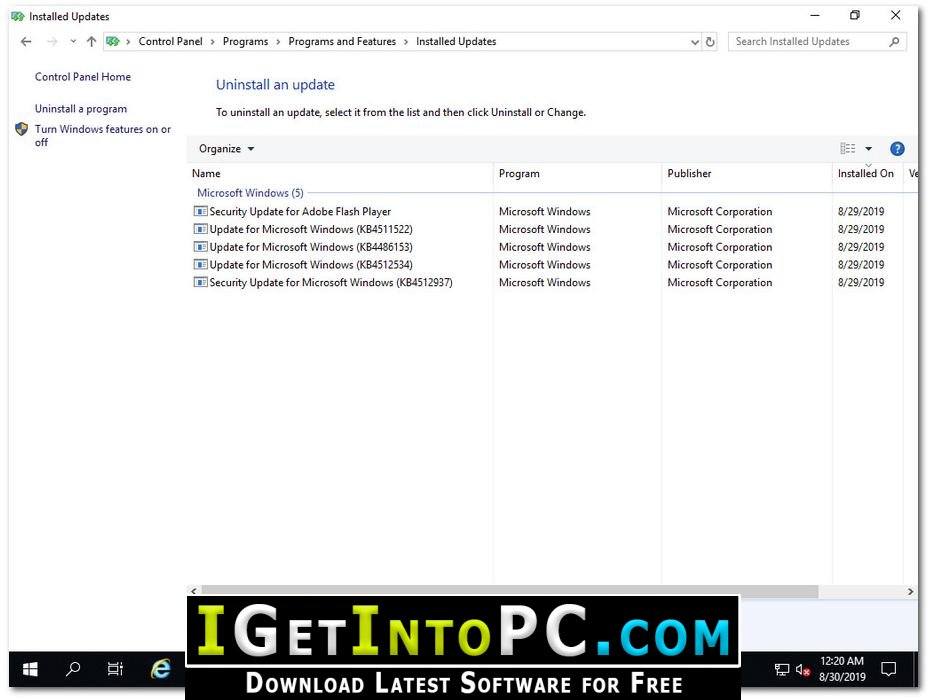Image resolution: width=927 pixels, height=700 pixels.
Task: Click the icon of Adobe Flash Player update
Action: click(x=201, y=211)
